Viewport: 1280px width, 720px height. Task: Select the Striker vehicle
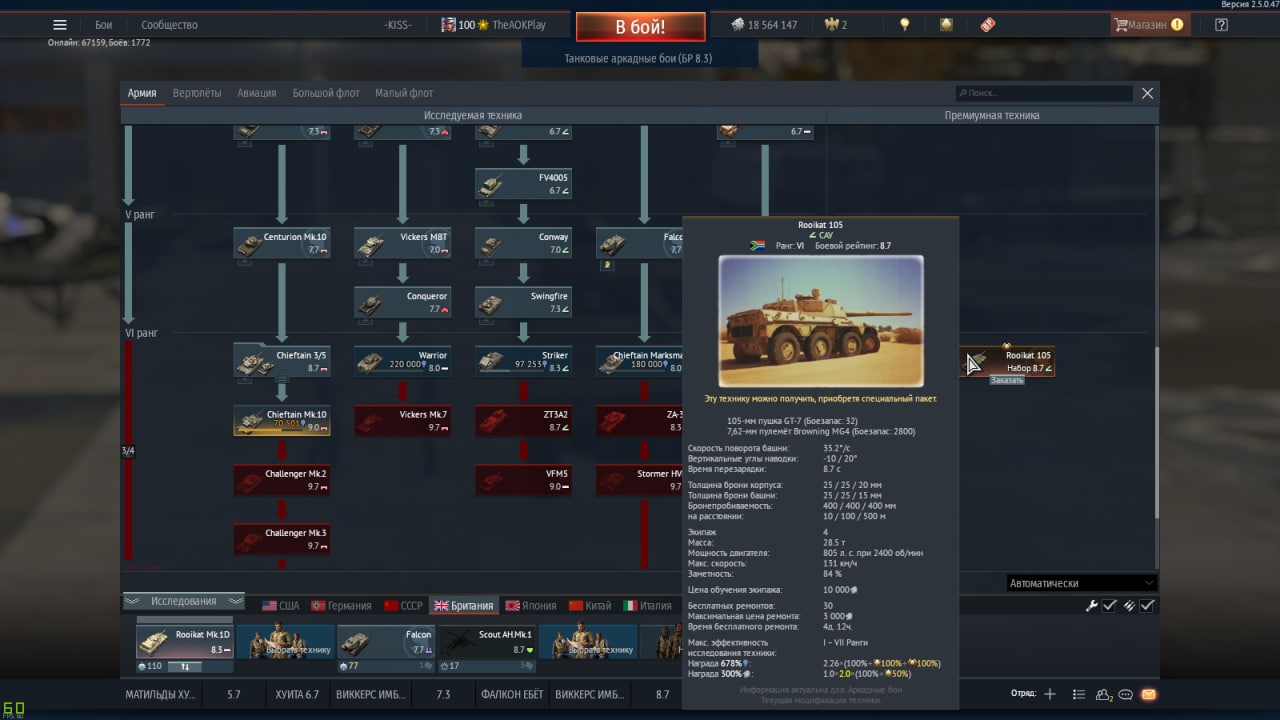523,361
